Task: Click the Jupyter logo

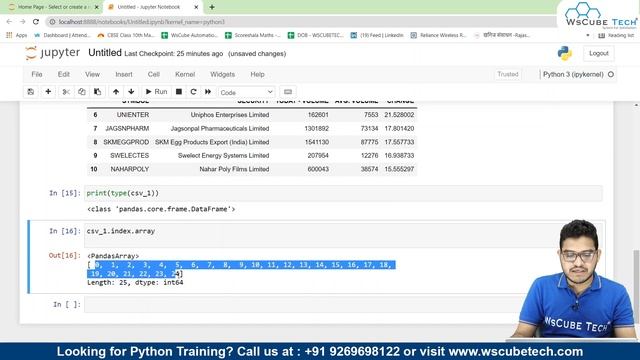Action: click(52, 53)
